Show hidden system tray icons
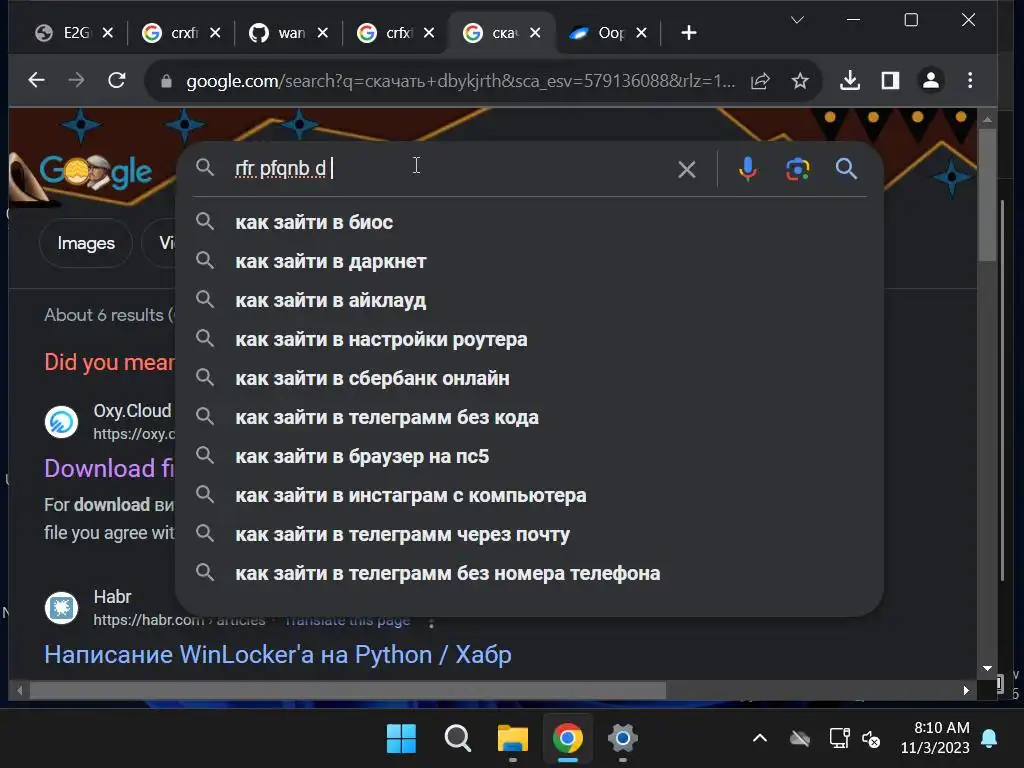This screenshot has height=768, width=1024. 760,739
